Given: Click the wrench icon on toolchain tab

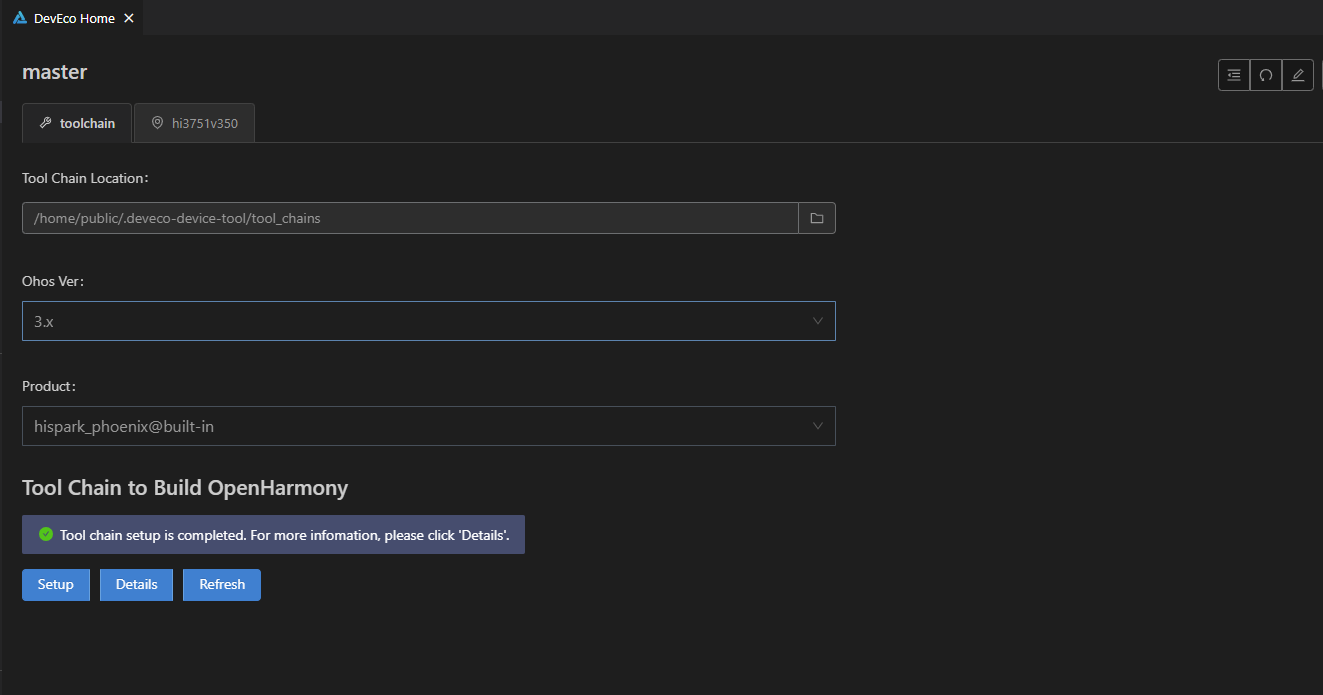Looking at the screenshot, I should 45,123.
